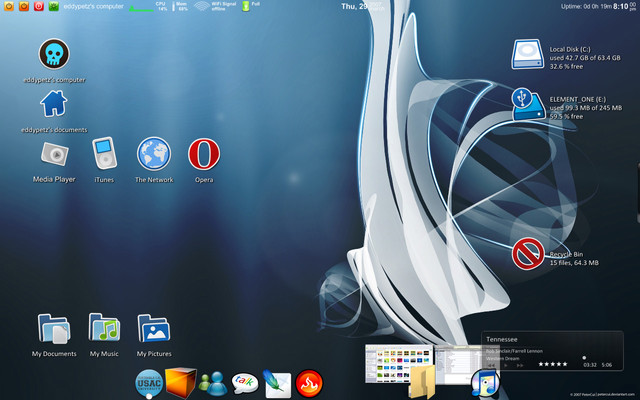Open the Messenger buddies dock icon

tap(213, 384)
